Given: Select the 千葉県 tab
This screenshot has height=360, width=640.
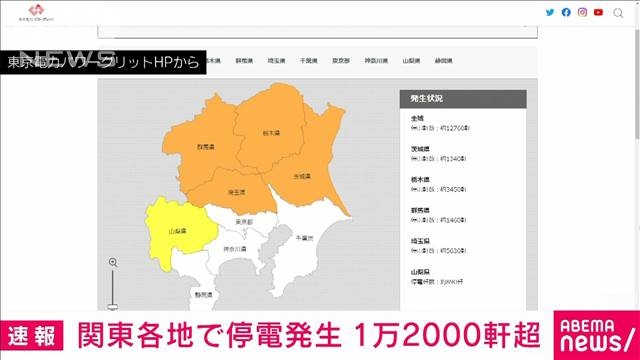Looking at the screenshot, I should (x=309, y=61).
